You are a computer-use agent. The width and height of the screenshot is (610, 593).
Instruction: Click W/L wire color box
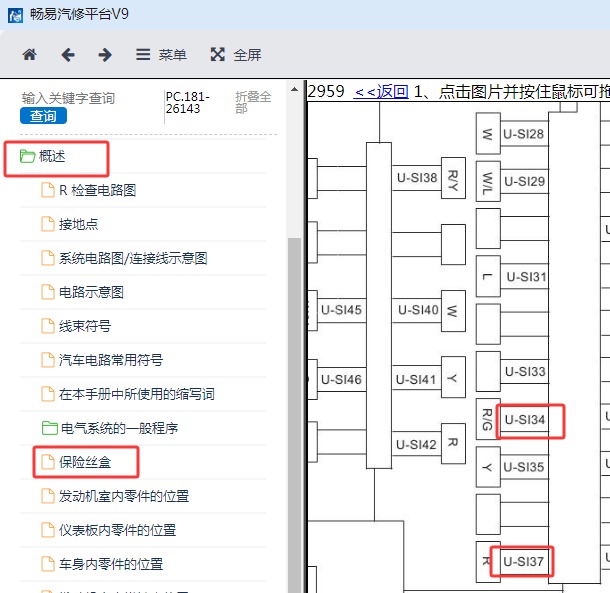tap(488, 181)
